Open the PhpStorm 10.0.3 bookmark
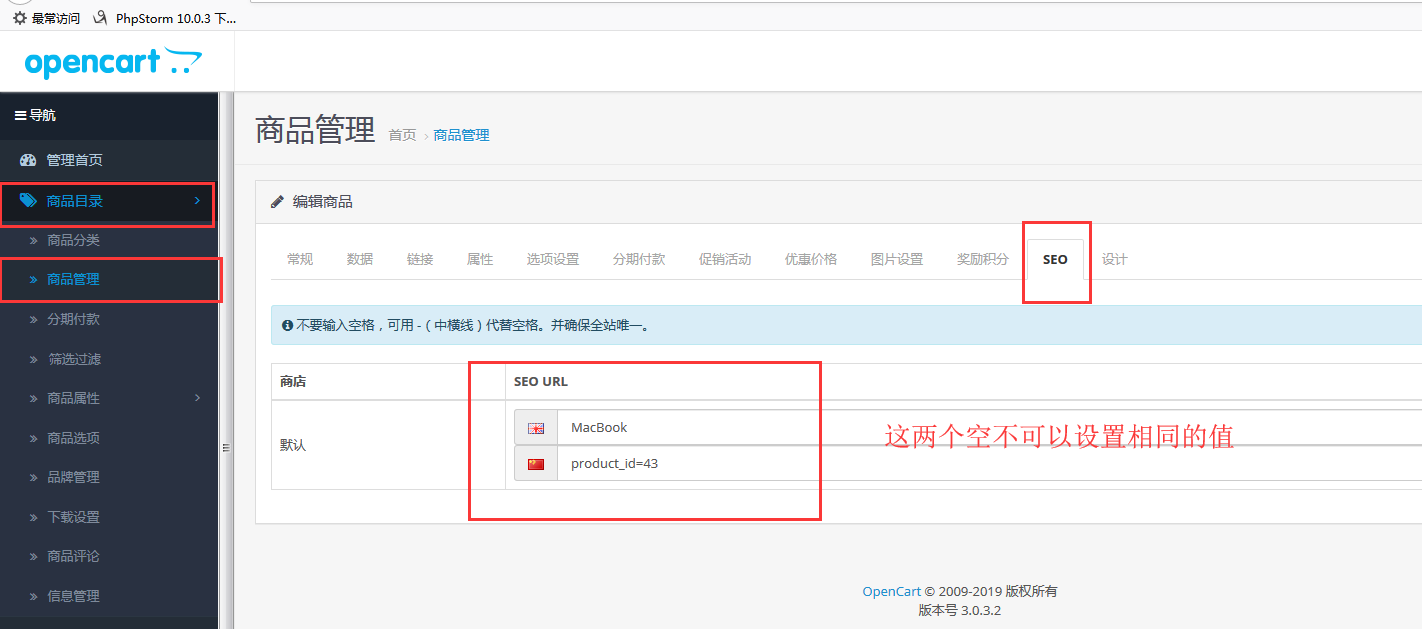The image size is (1422, 629). [165, 18]
